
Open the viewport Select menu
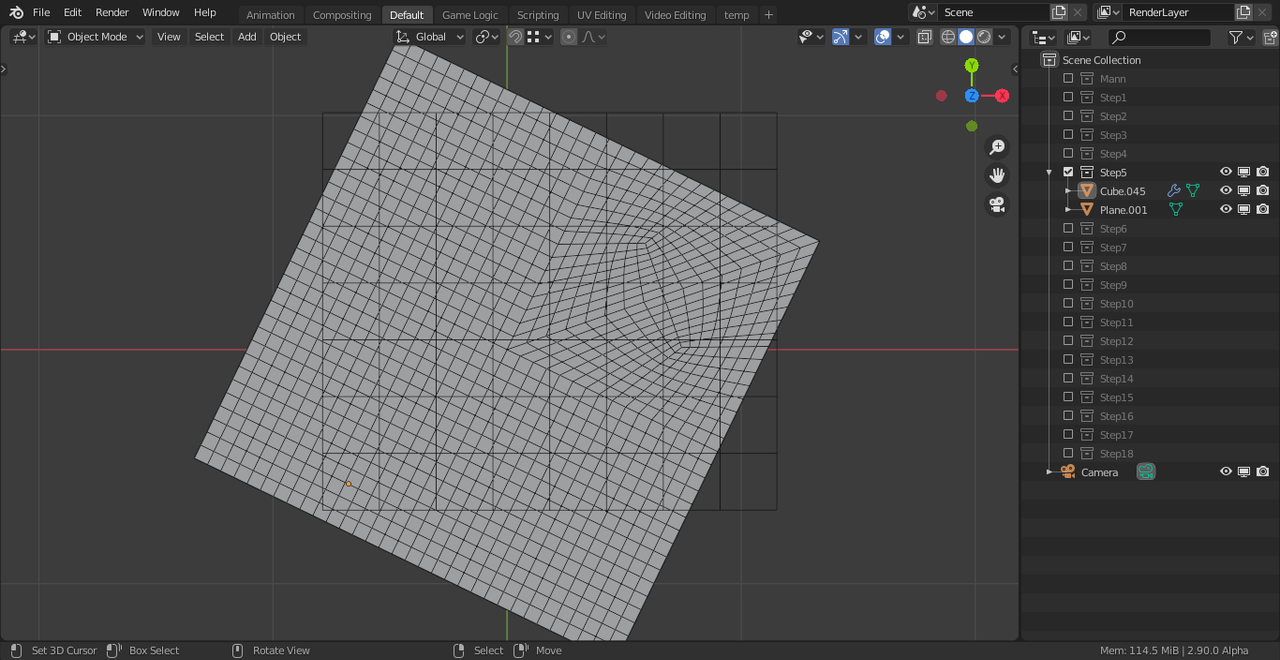coord(209,37)
